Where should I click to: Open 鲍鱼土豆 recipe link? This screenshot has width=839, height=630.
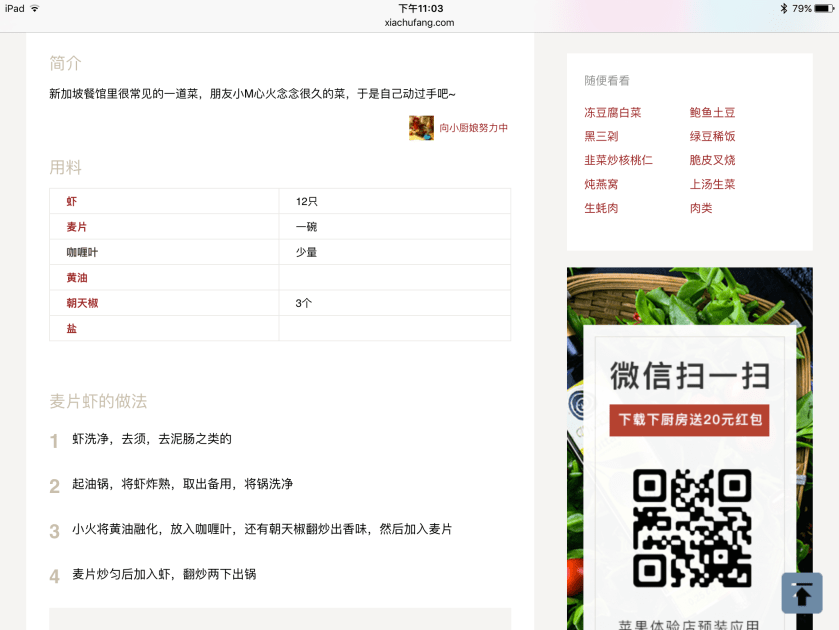(x=712, y=113)
